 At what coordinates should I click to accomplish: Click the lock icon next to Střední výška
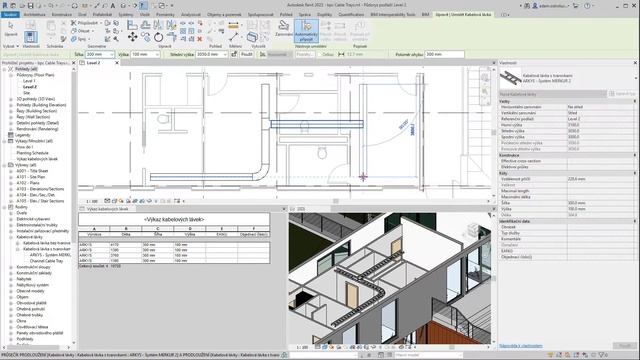point(234,54)
